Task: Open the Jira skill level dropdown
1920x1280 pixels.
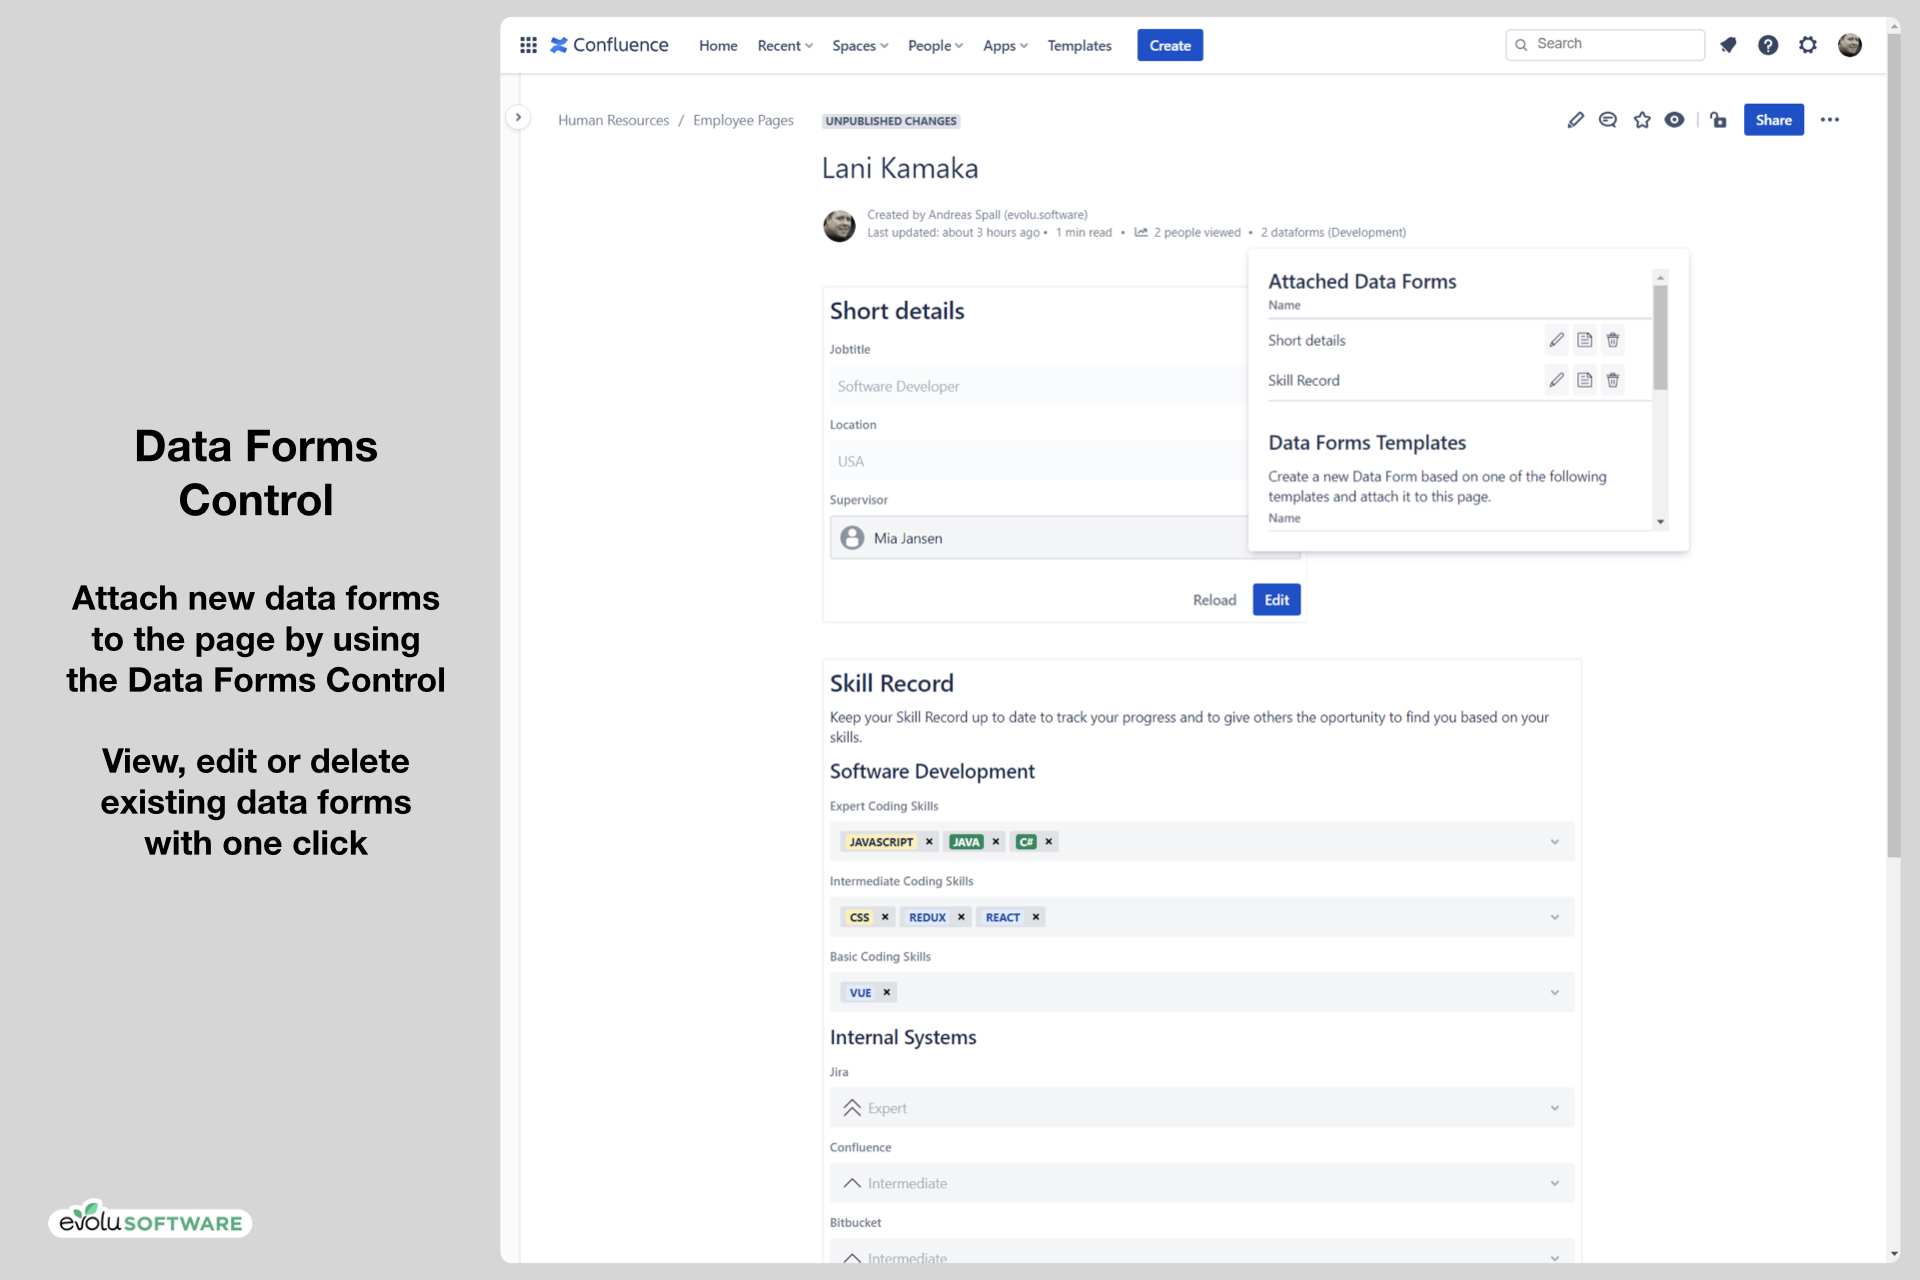Action: point(1554,1108)
